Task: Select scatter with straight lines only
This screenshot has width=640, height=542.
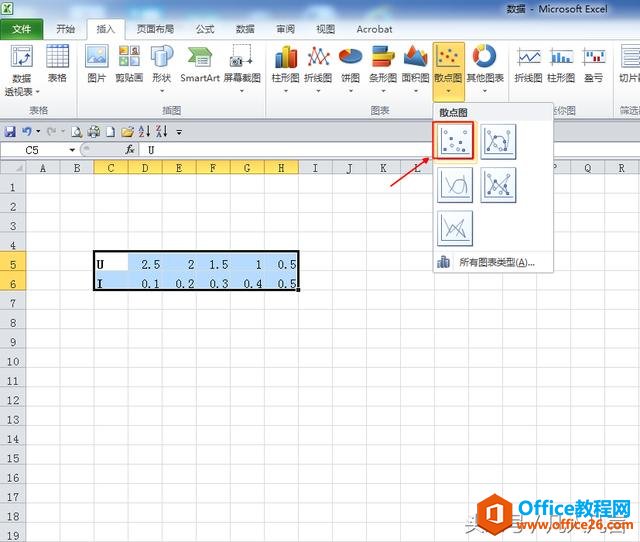Action: click(455, 228)
